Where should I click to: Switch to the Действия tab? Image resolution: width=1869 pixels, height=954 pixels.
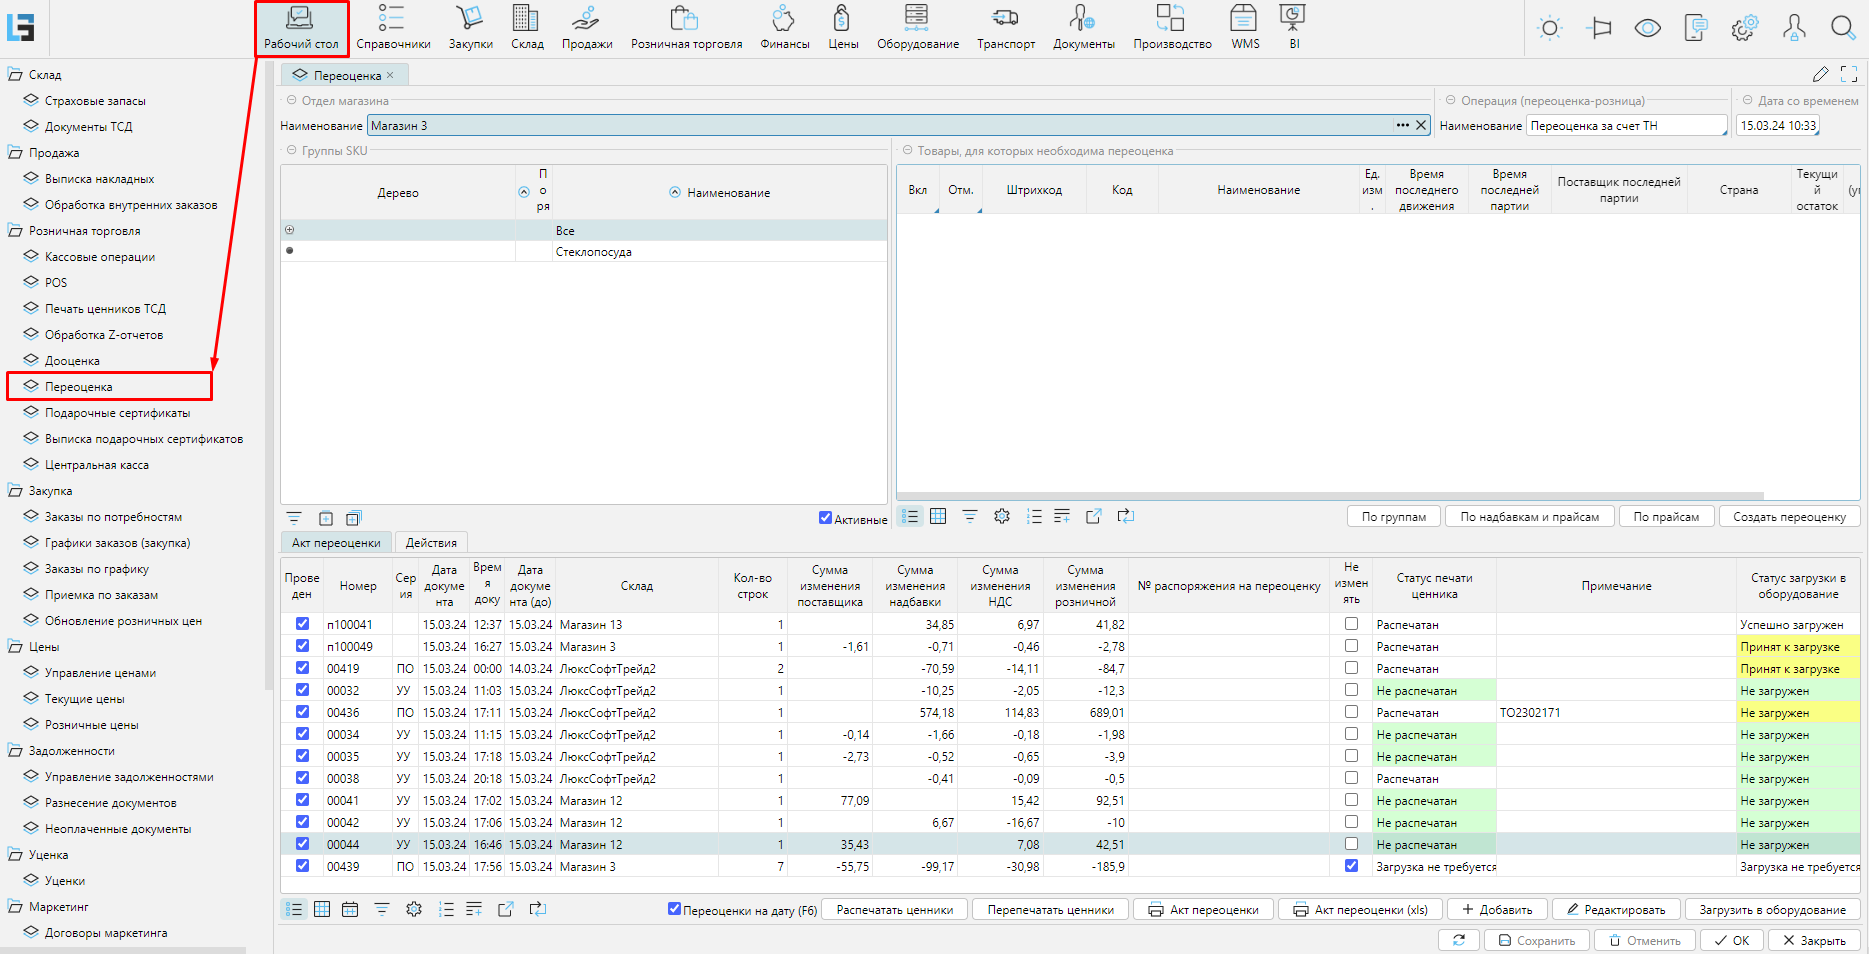pyautogui.click(x=431, y=543)
